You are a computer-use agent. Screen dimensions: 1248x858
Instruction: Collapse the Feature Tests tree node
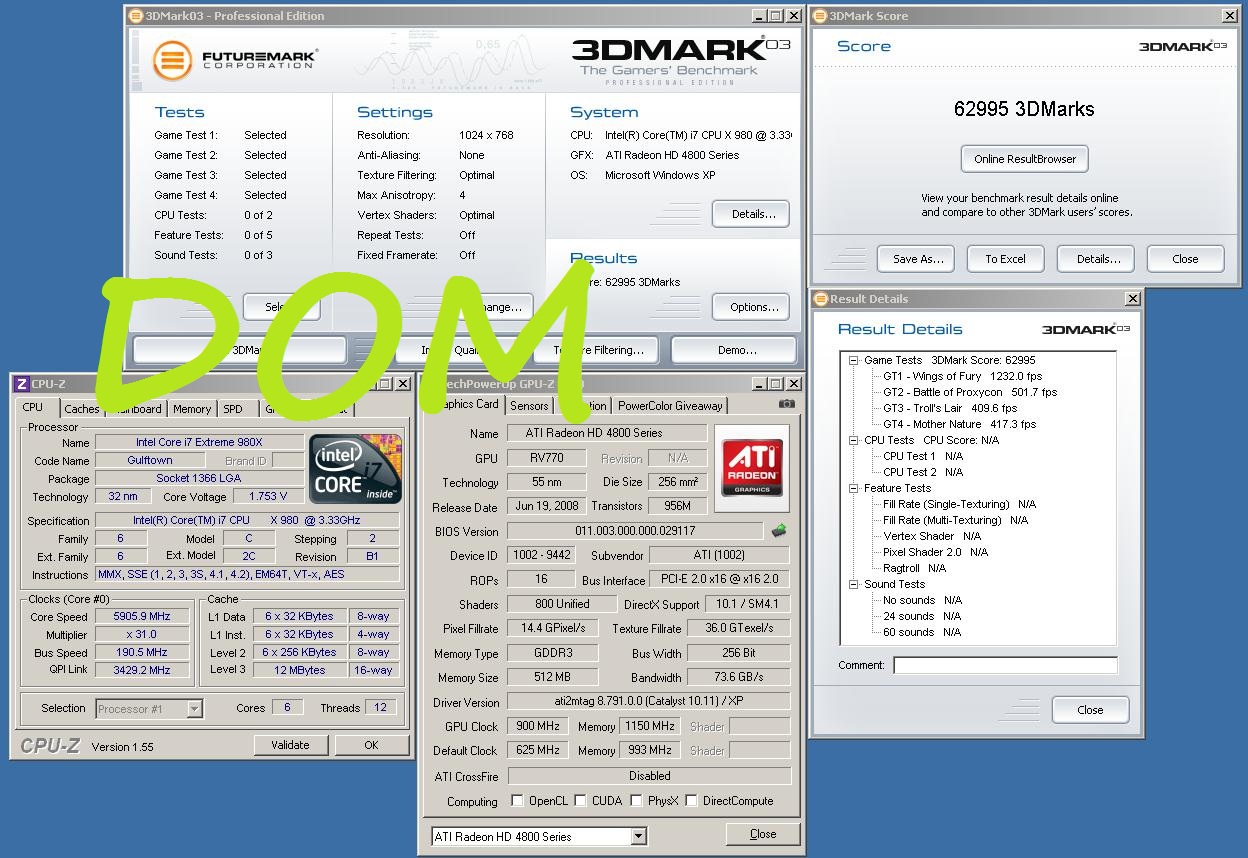pyautogui.click(x=854, y=488)
